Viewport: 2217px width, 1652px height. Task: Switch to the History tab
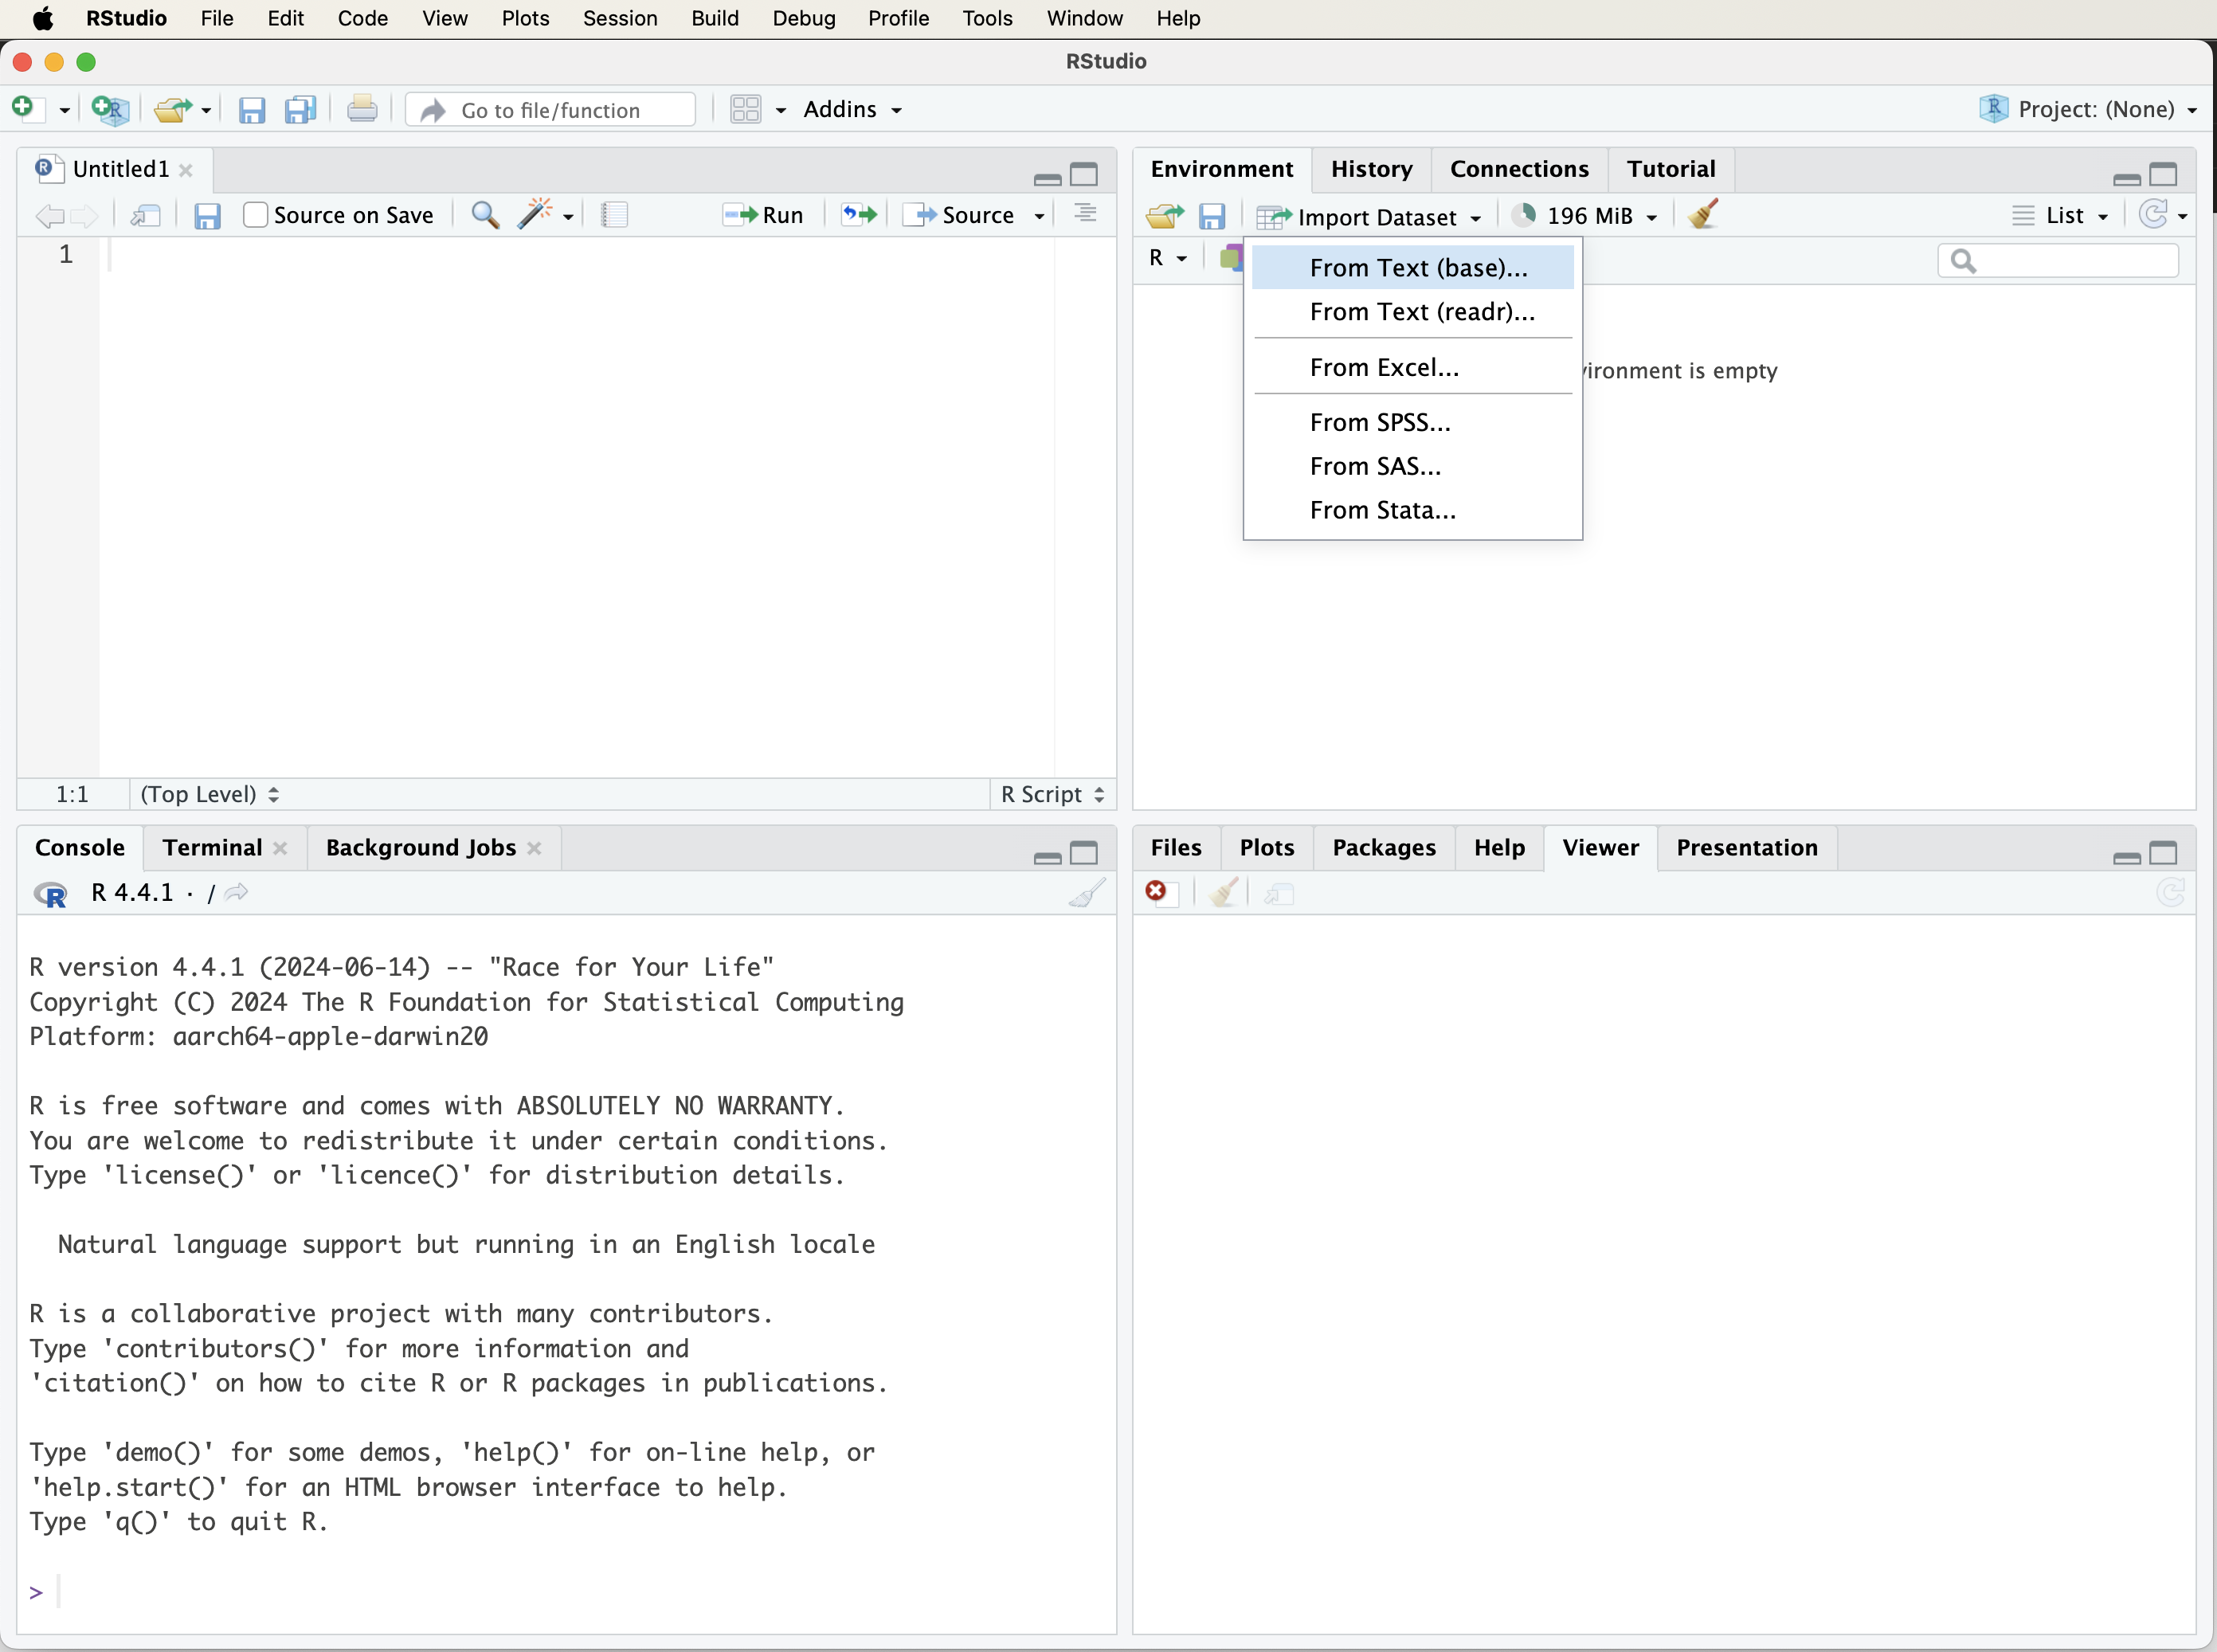point(1370,169)
